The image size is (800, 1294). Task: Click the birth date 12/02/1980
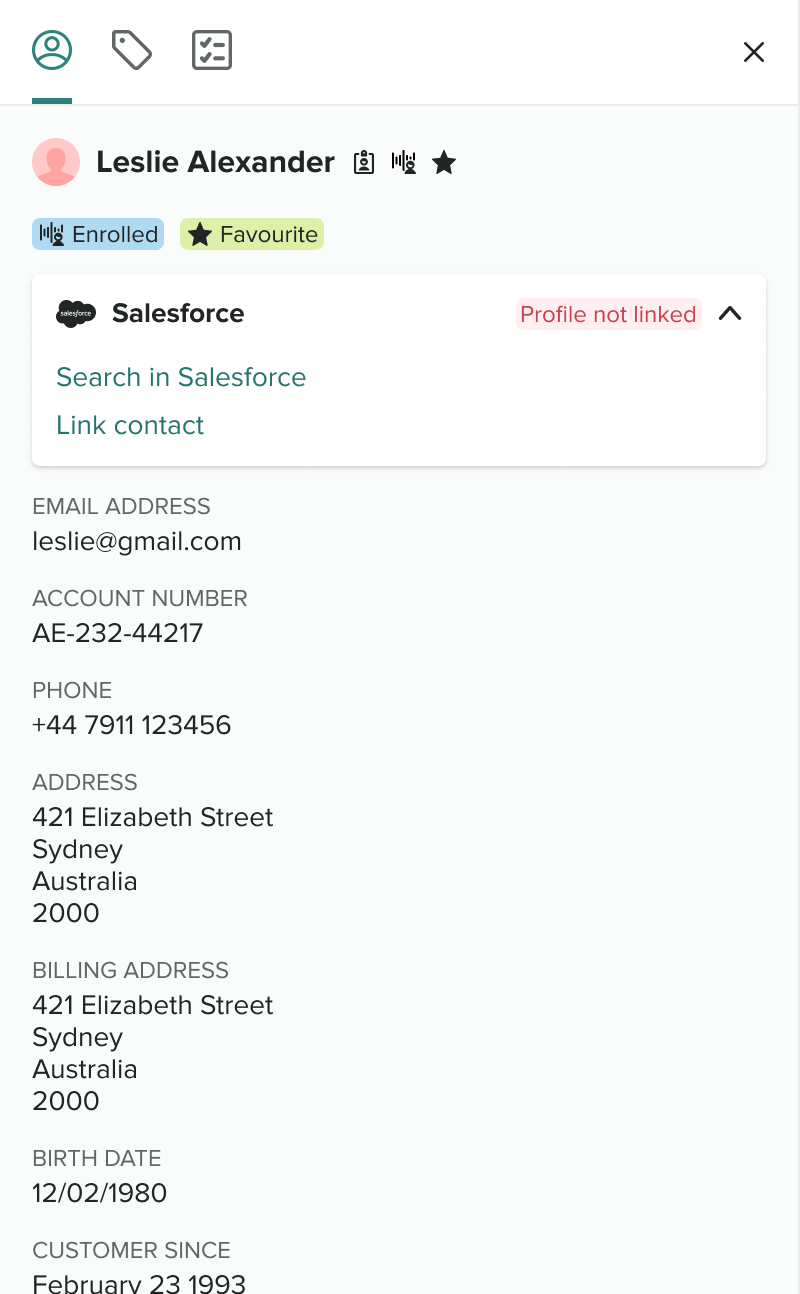point(100,1193)
